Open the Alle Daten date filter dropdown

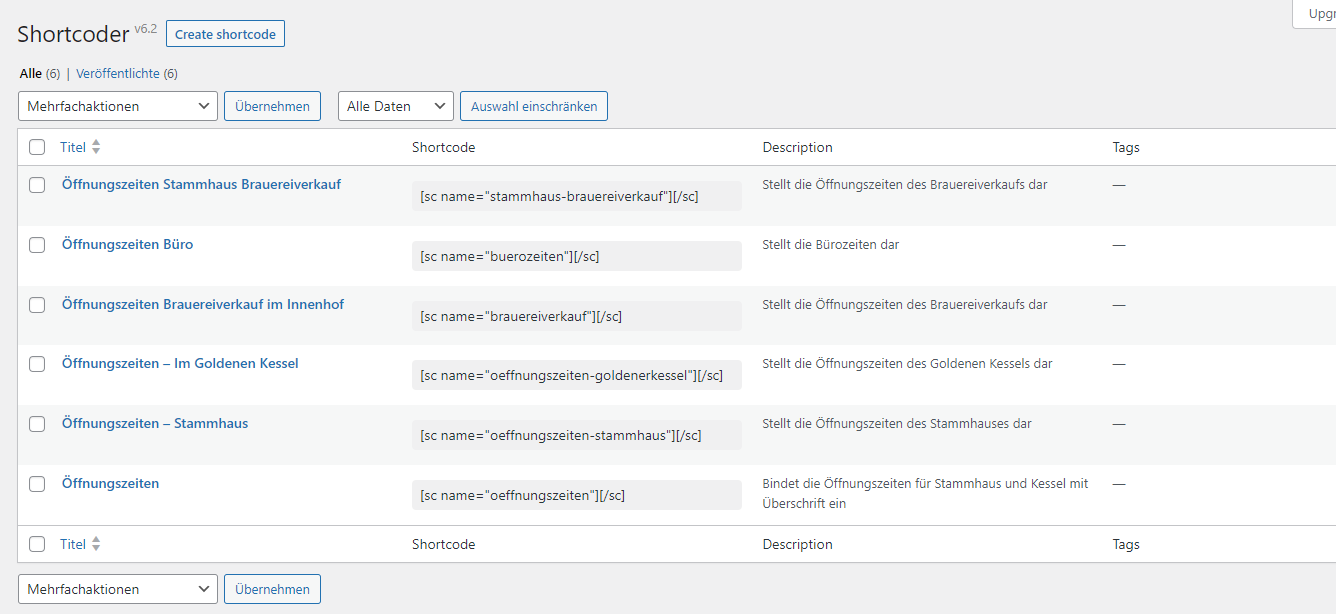tap(397, 105)
